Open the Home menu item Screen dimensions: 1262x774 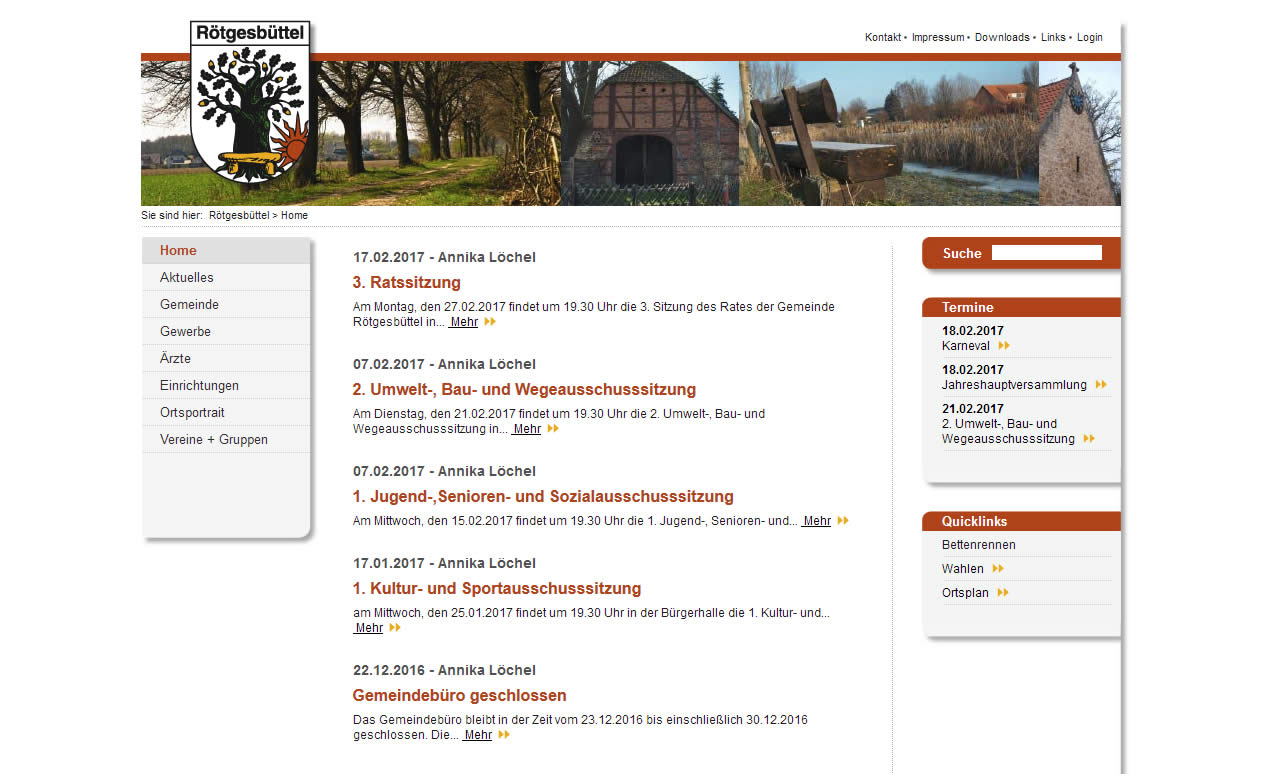226,251
